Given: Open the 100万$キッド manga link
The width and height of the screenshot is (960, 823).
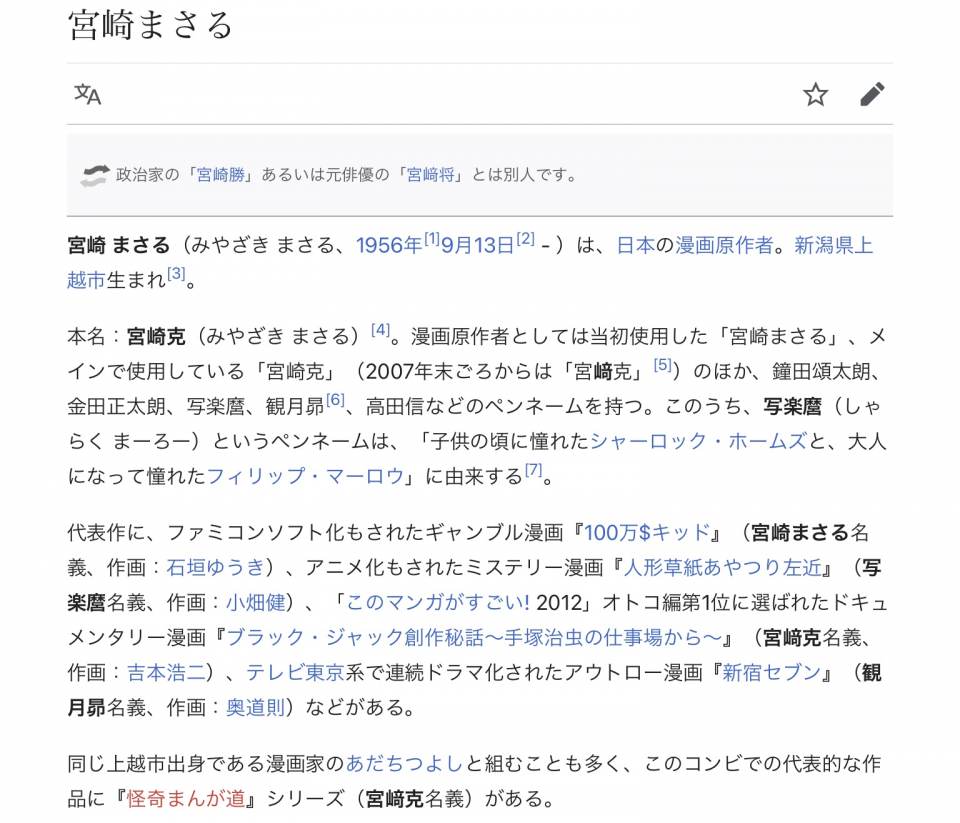Looking at the screenshot, I should click(x=647, y=533).
